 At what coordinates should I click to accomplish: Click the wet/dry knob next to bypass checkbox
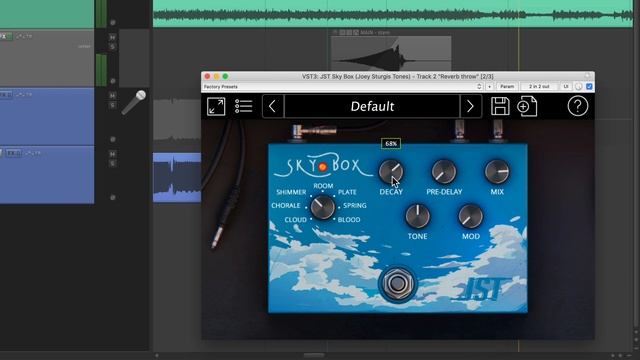tap(579, 87)
